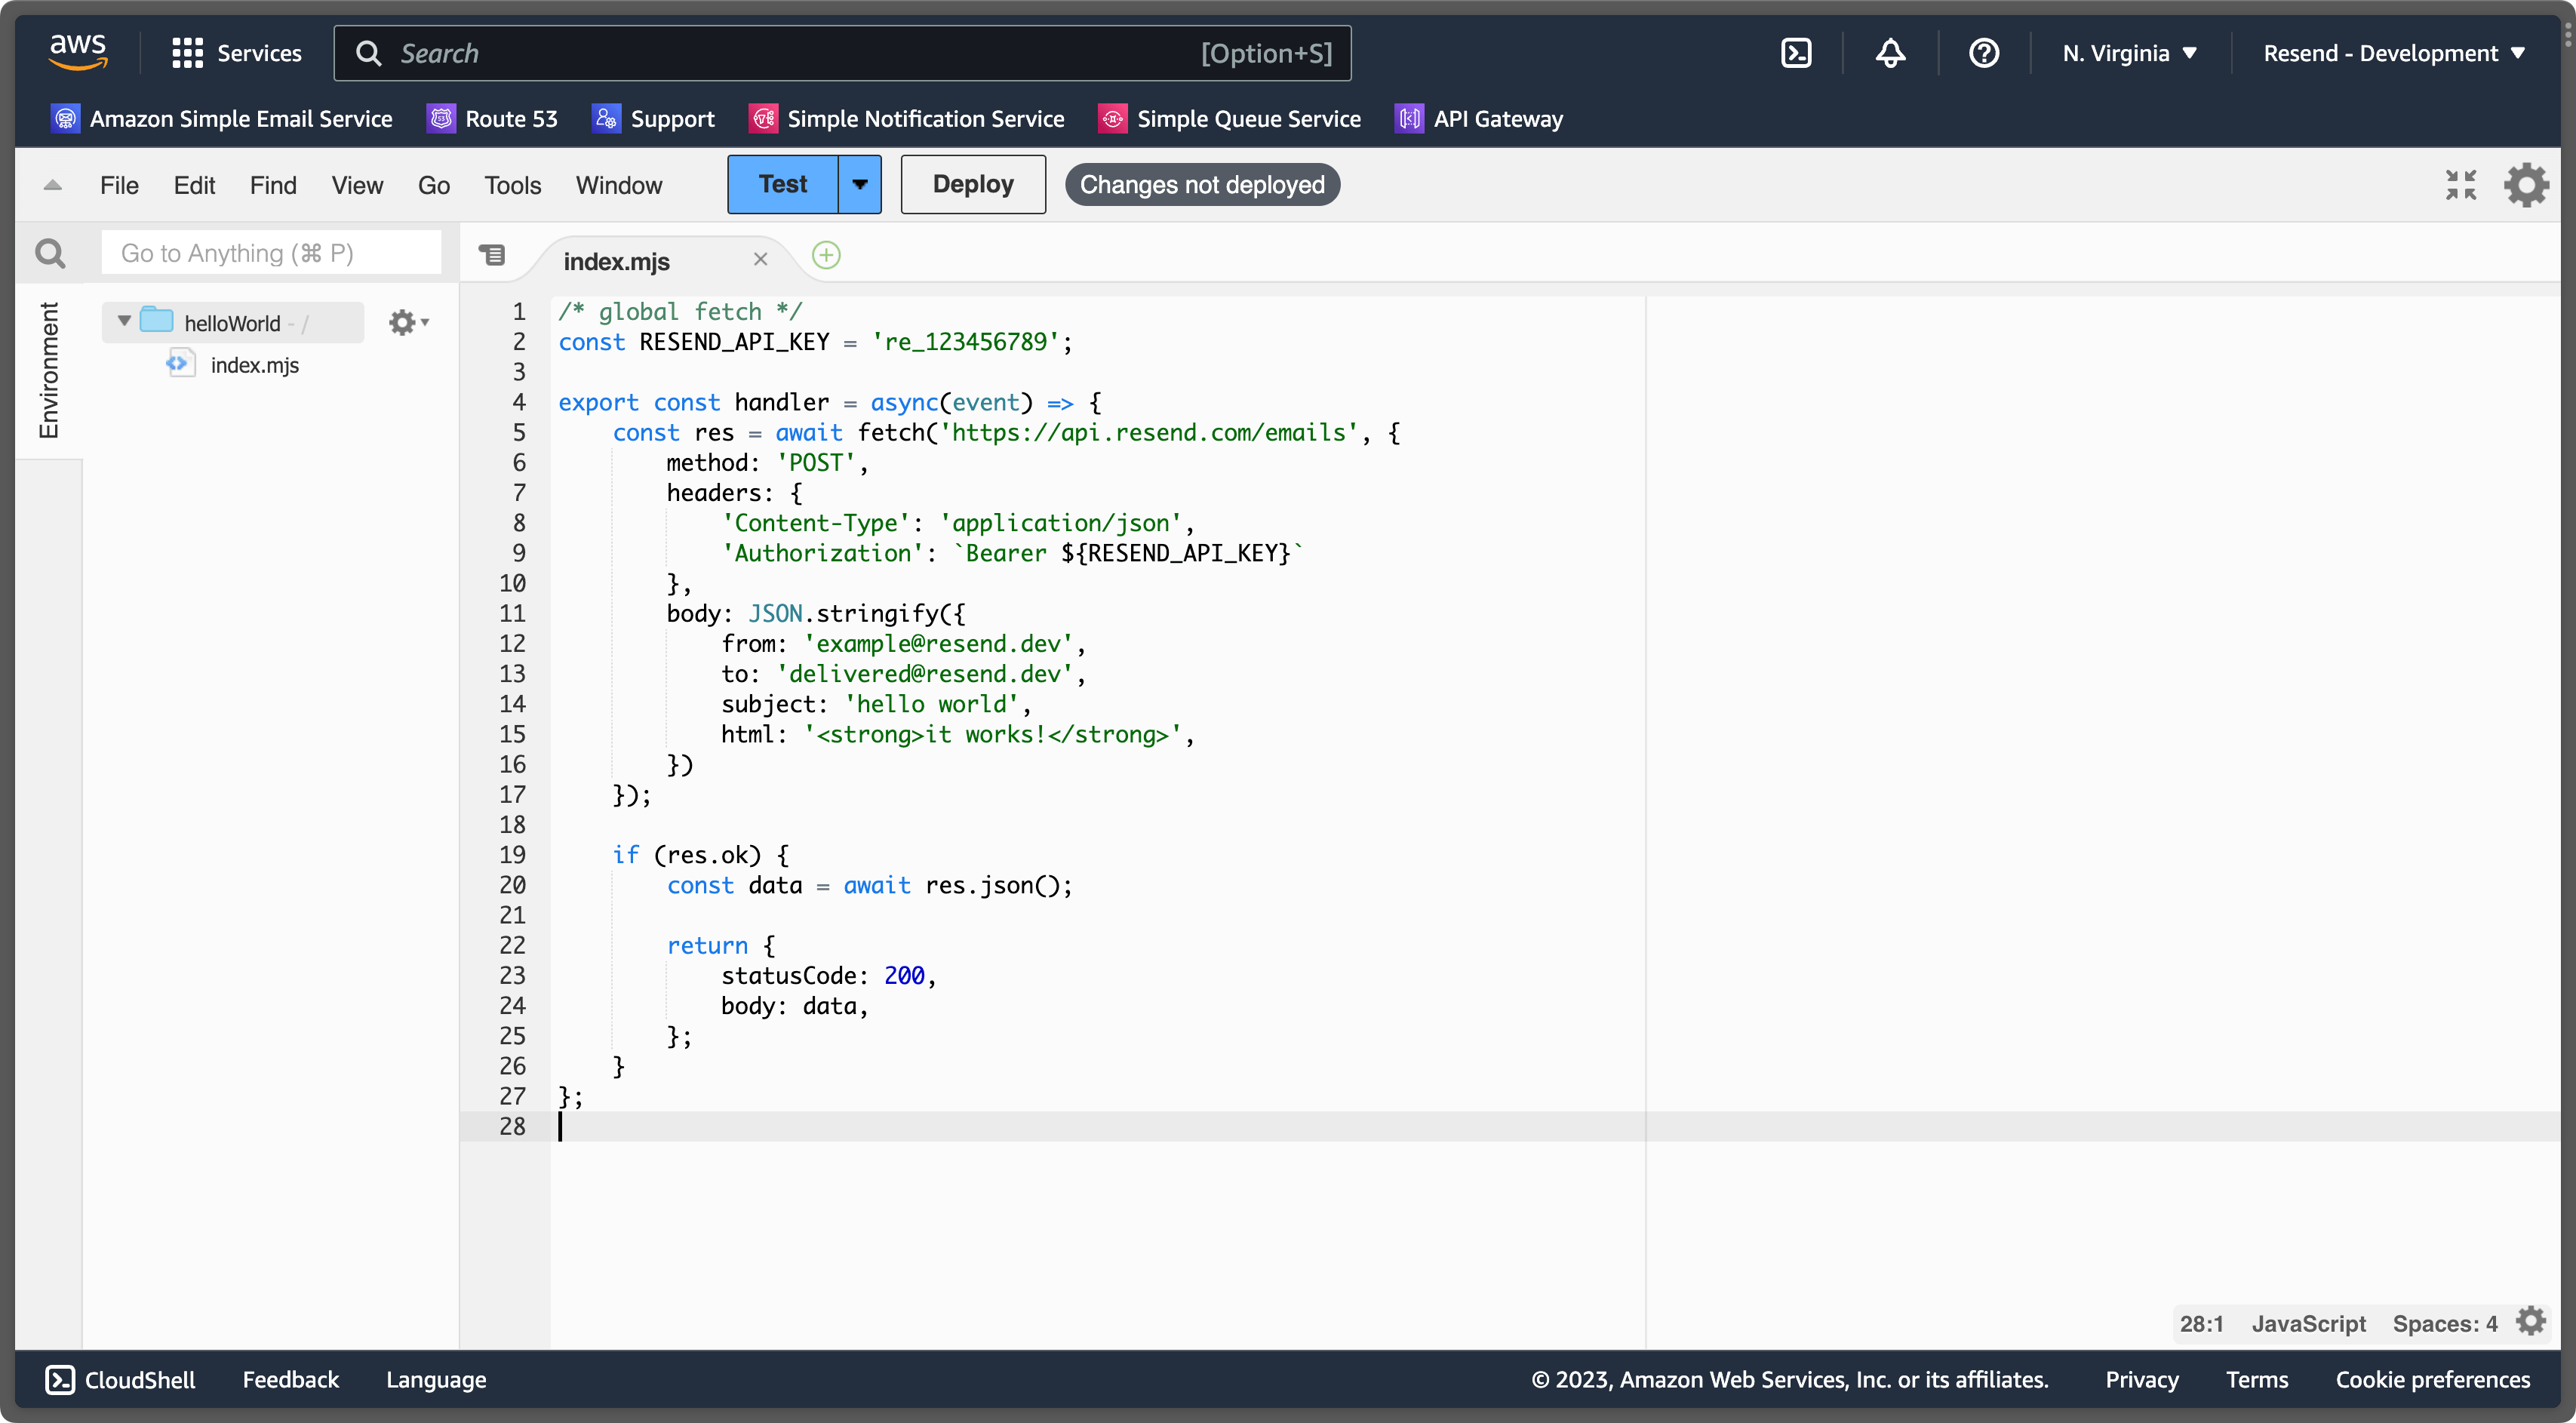
Task: Click the sidebar search magnifier icon
Action: [x=50, y=253]
